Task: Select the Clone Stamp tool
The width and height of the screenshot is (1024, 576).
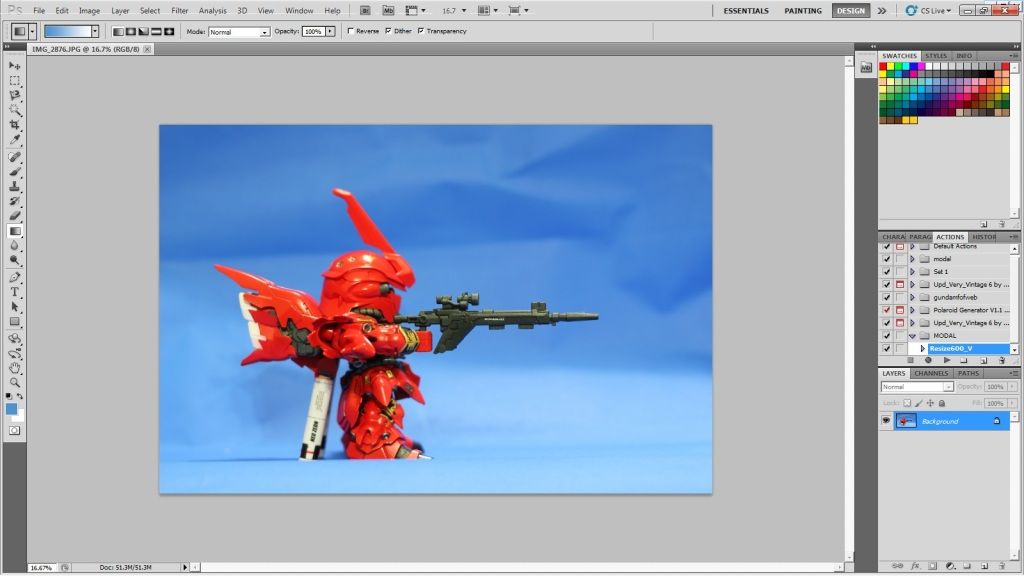Action: click(14, 186)
